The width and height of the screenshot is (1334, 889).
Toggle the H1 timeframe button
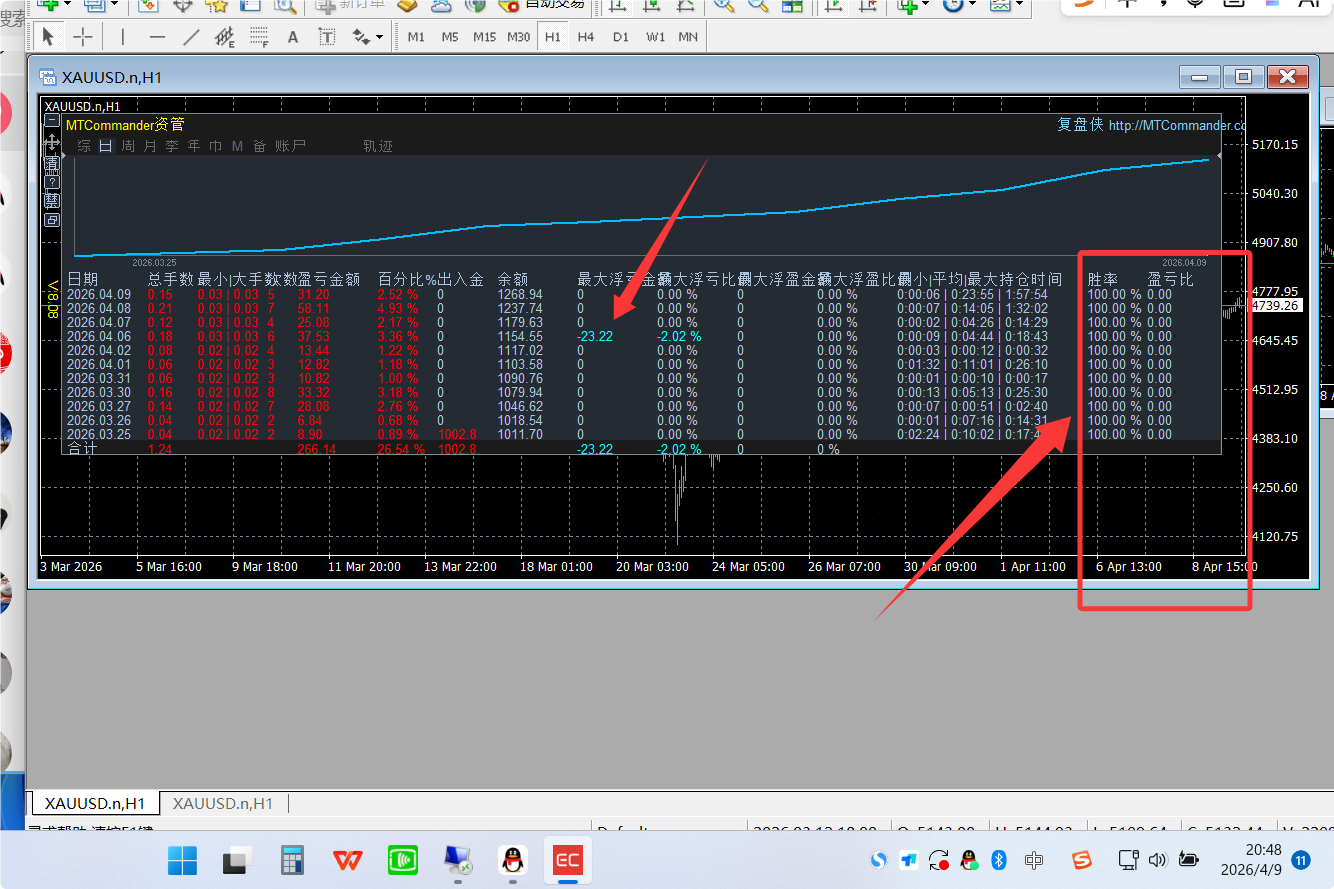tap(552, 37)
